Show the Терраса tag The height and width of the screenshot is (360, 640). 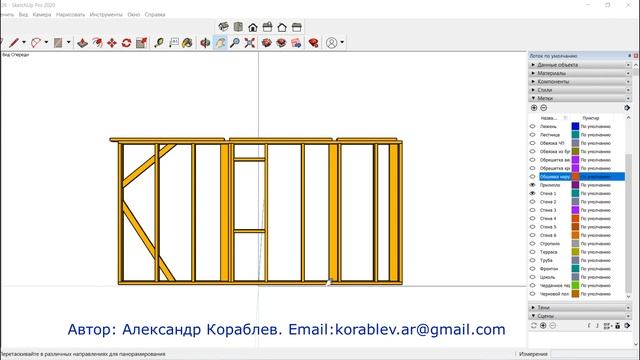[x=533, y=252]
